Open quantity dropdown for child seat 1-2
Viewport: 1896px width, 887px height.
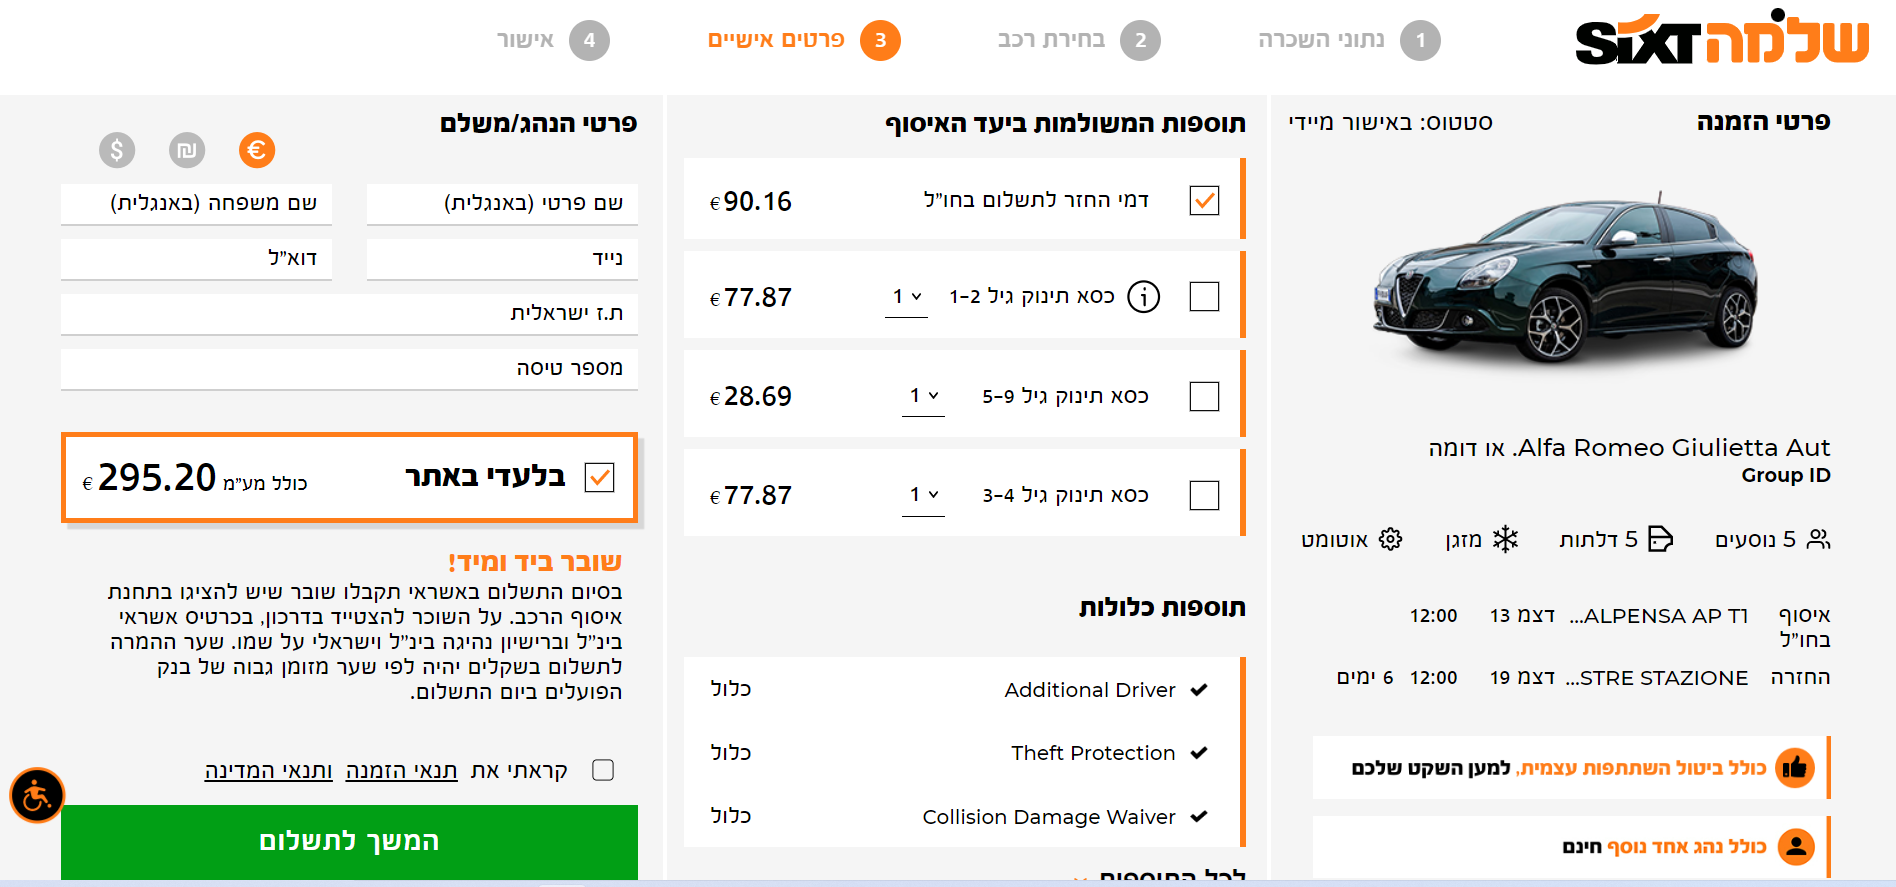(906, 297)
